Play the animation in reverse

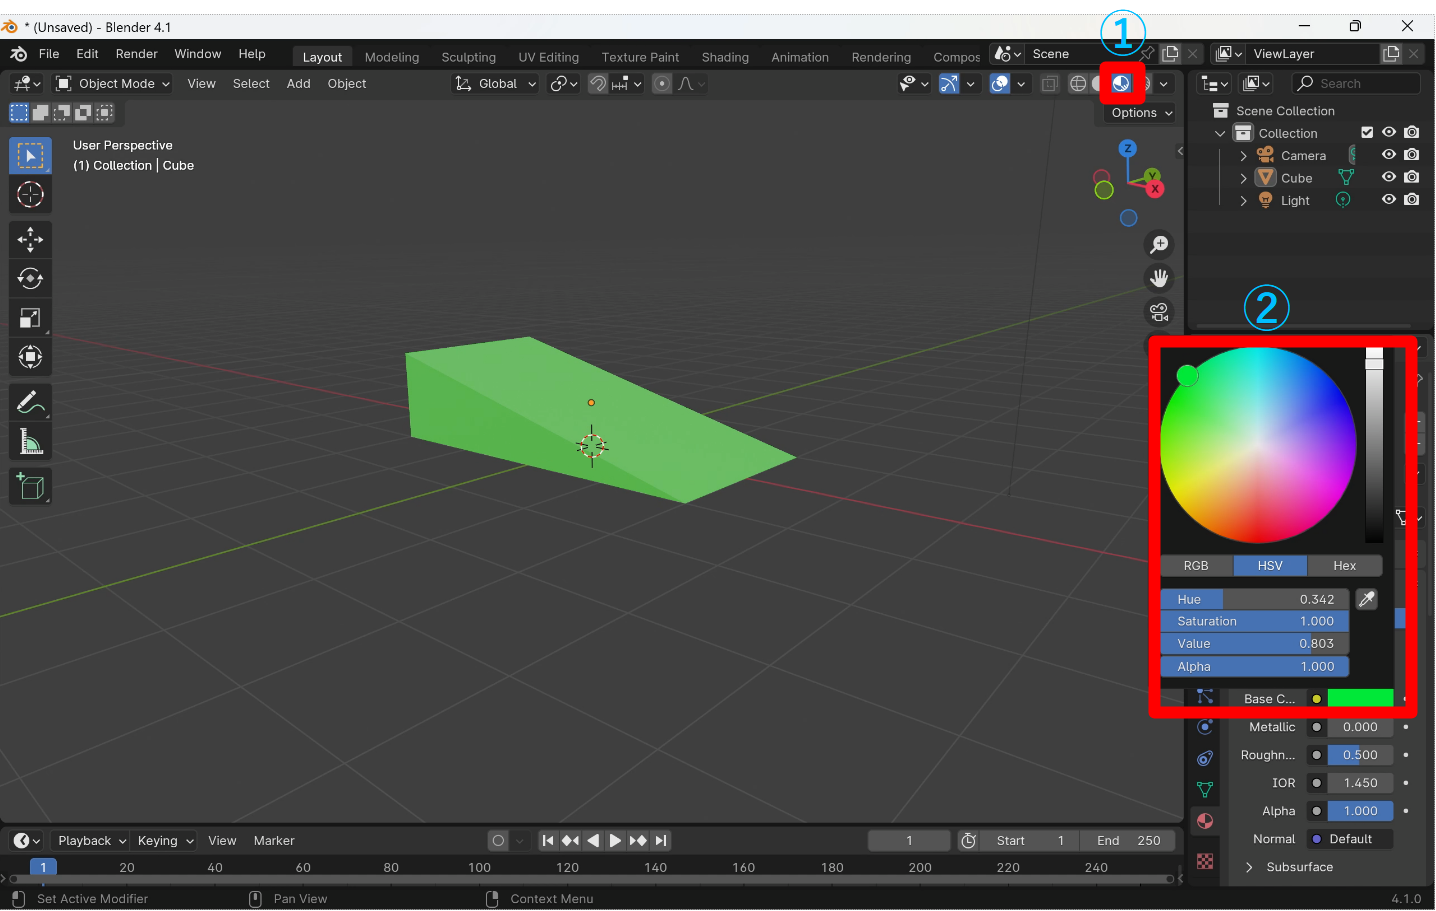point(593,841)
